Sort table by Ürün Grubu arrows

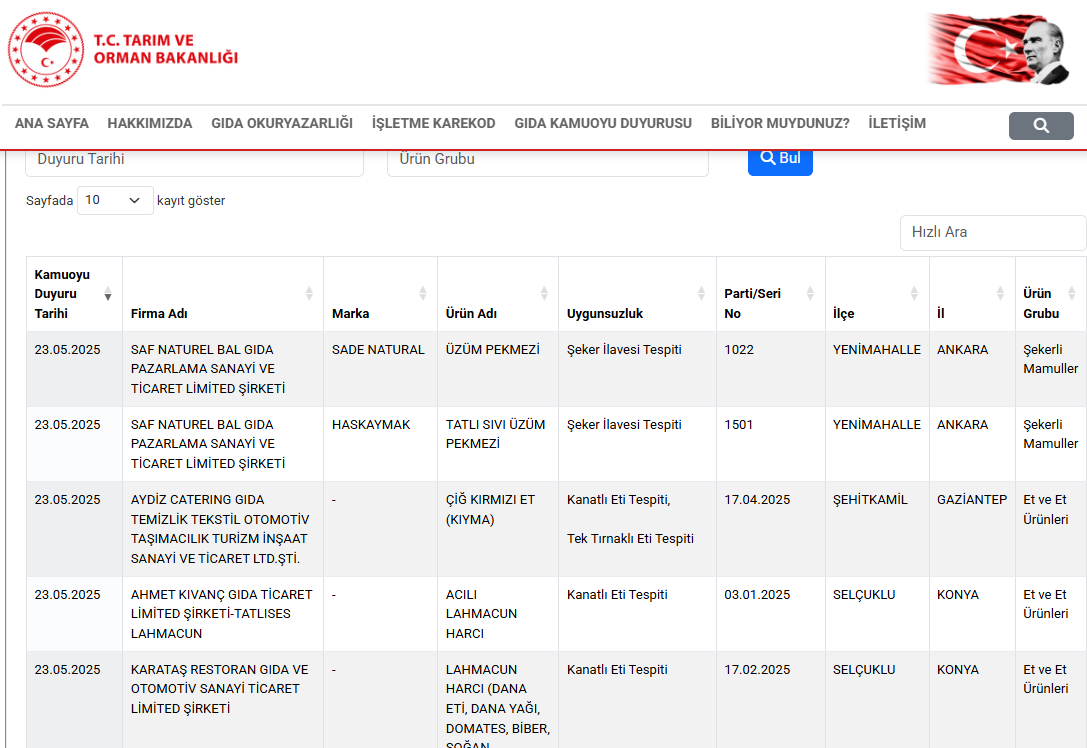click(x=1072, y=294)
